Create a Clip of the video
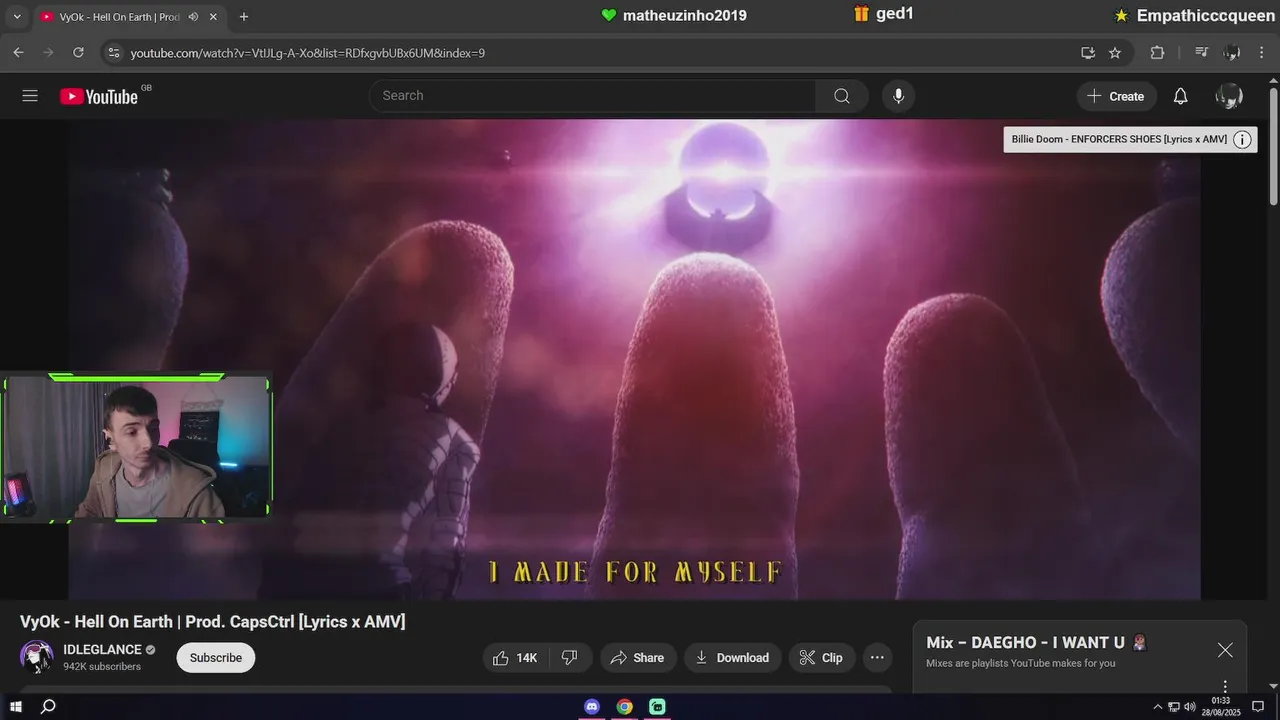The height and width of the screenshot is (720, 1280). [822, 657]
